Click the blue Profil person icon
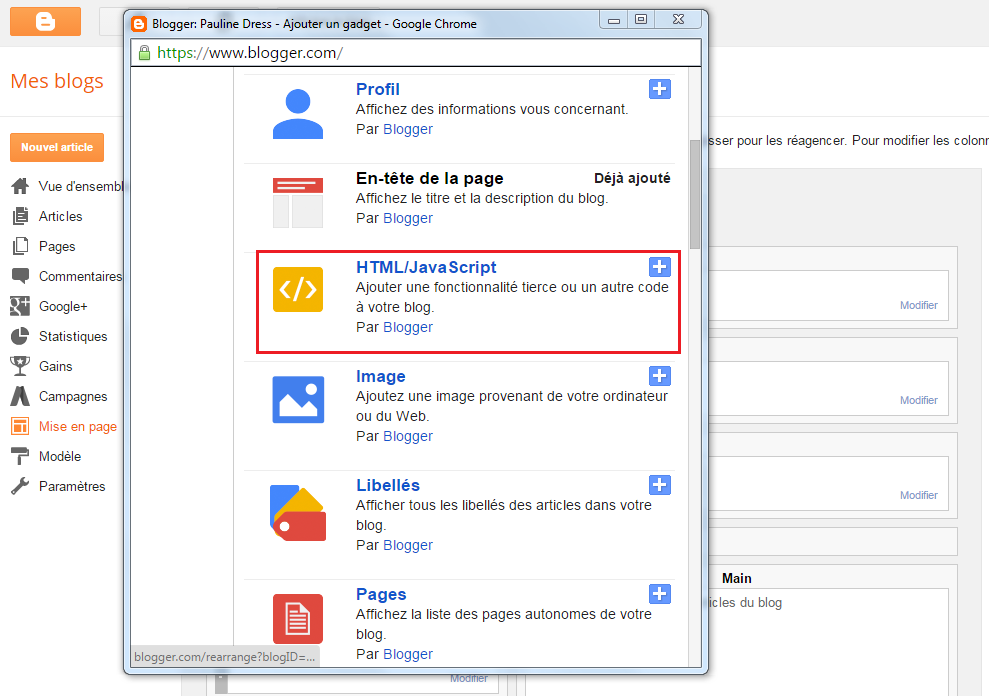Image resolution: width=989 pixels, height=696 pixels. (x=298, y=112)
